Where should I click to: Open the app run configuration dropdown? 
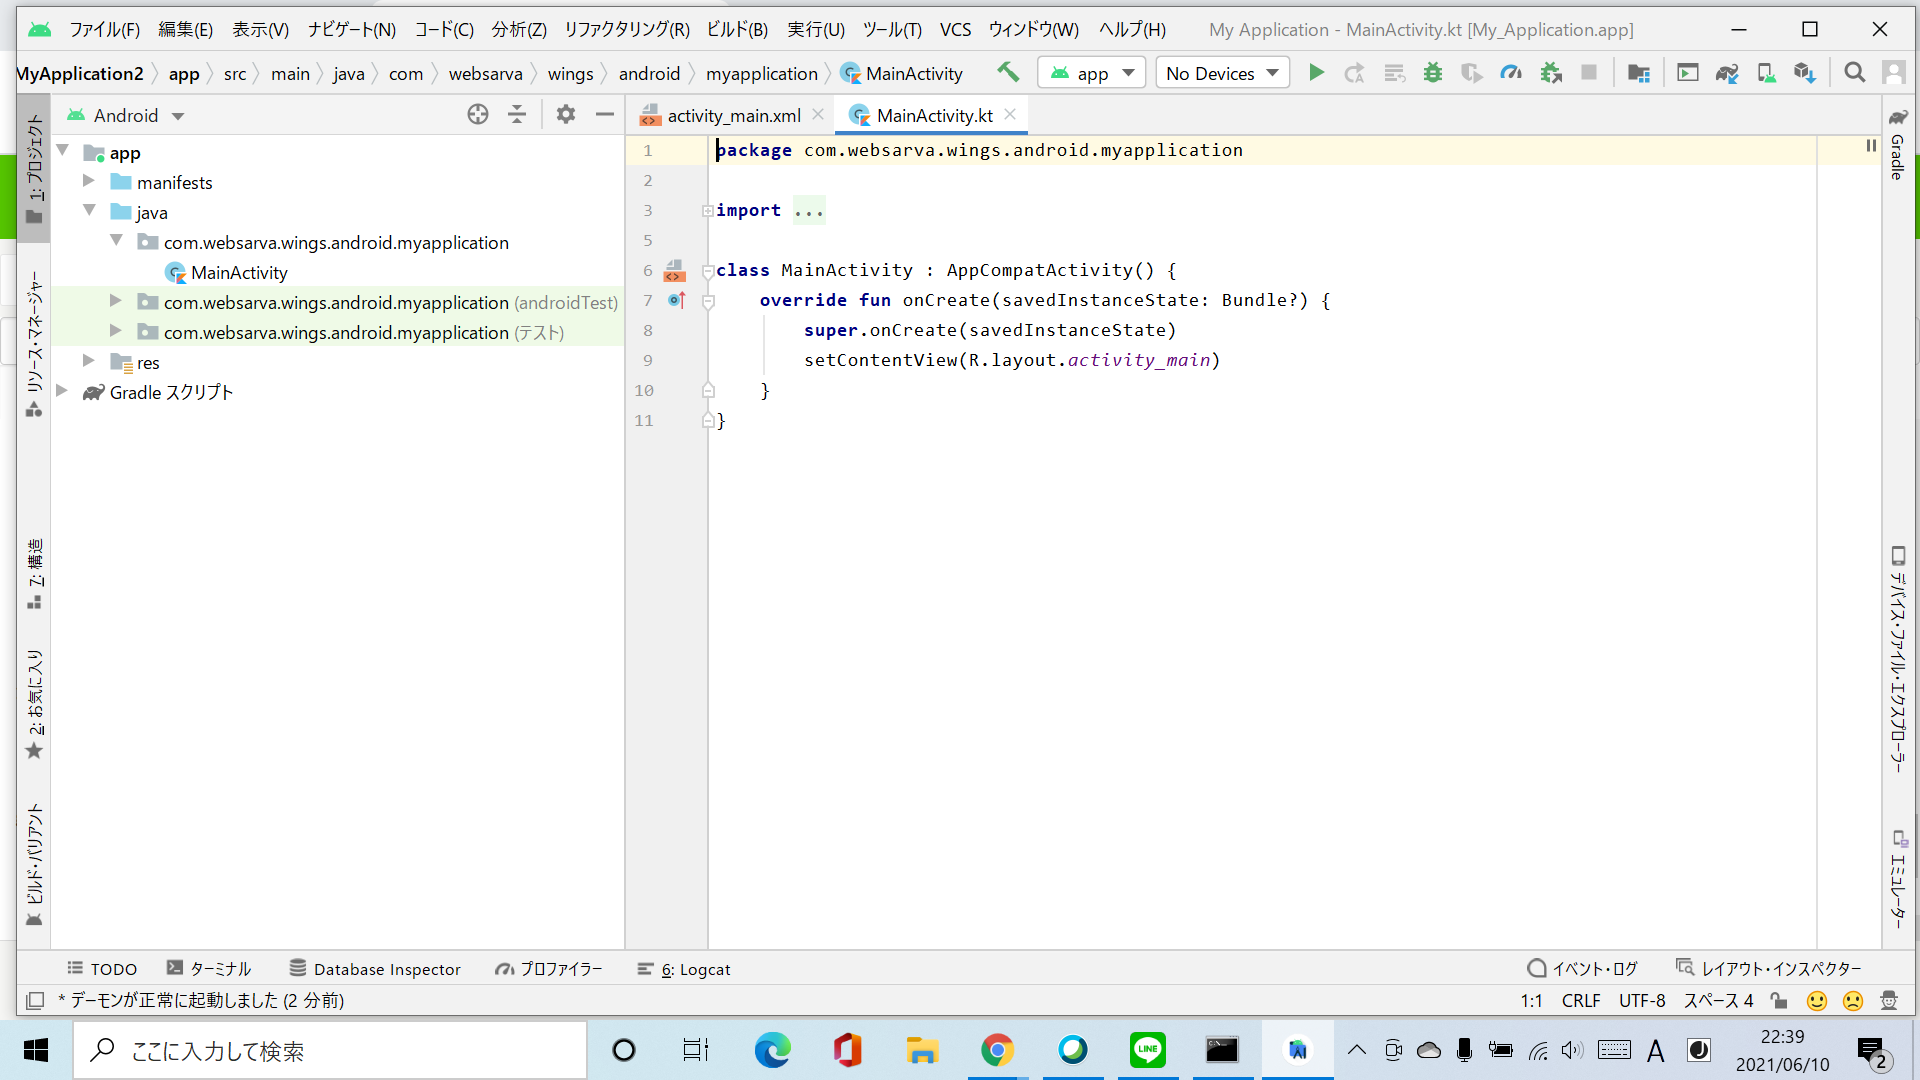coord(1092,73)
